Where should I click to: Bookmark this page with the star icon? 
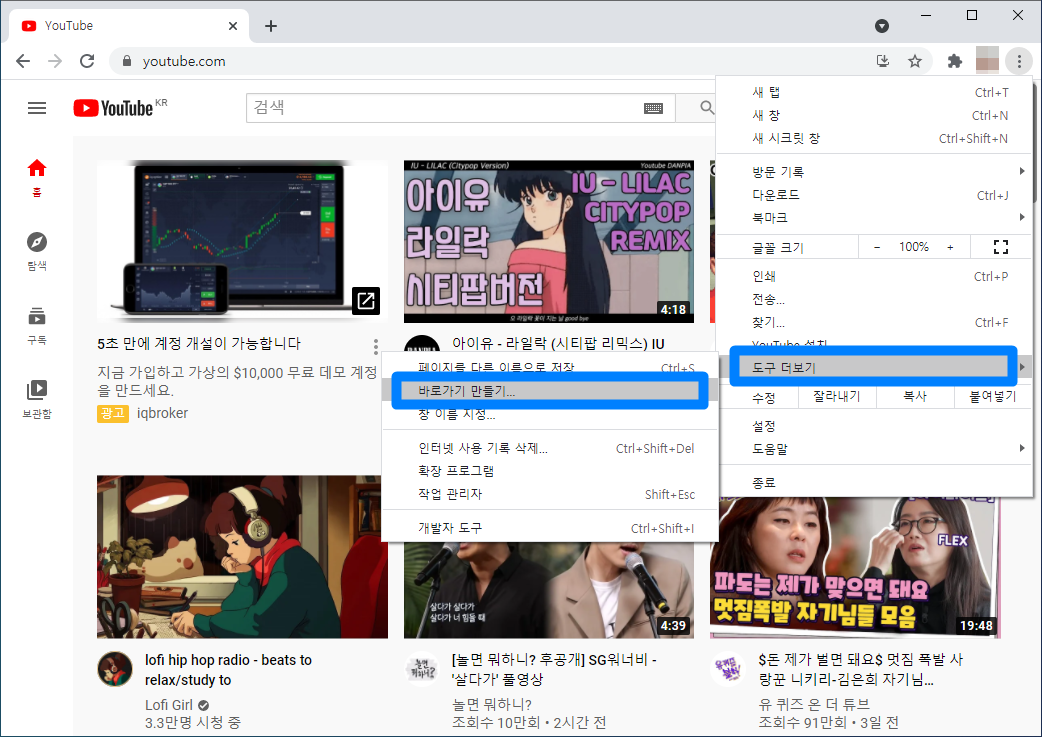(915, 61)
